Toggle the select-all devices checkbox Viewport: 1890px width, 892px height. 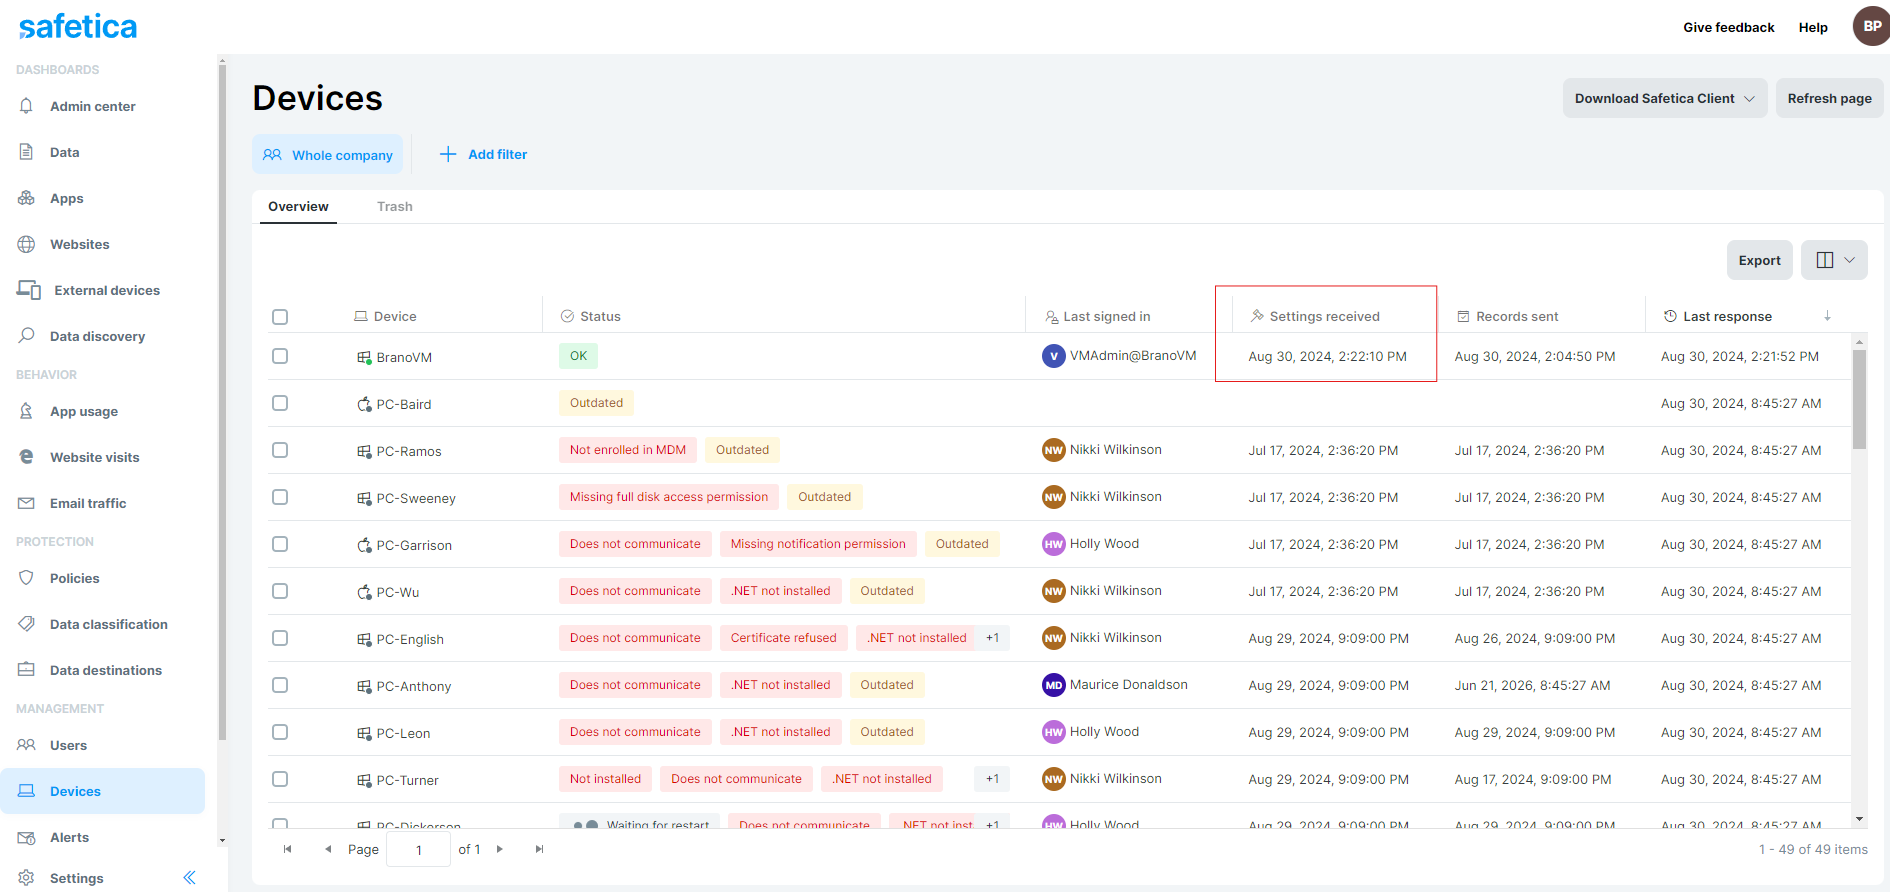280,317
